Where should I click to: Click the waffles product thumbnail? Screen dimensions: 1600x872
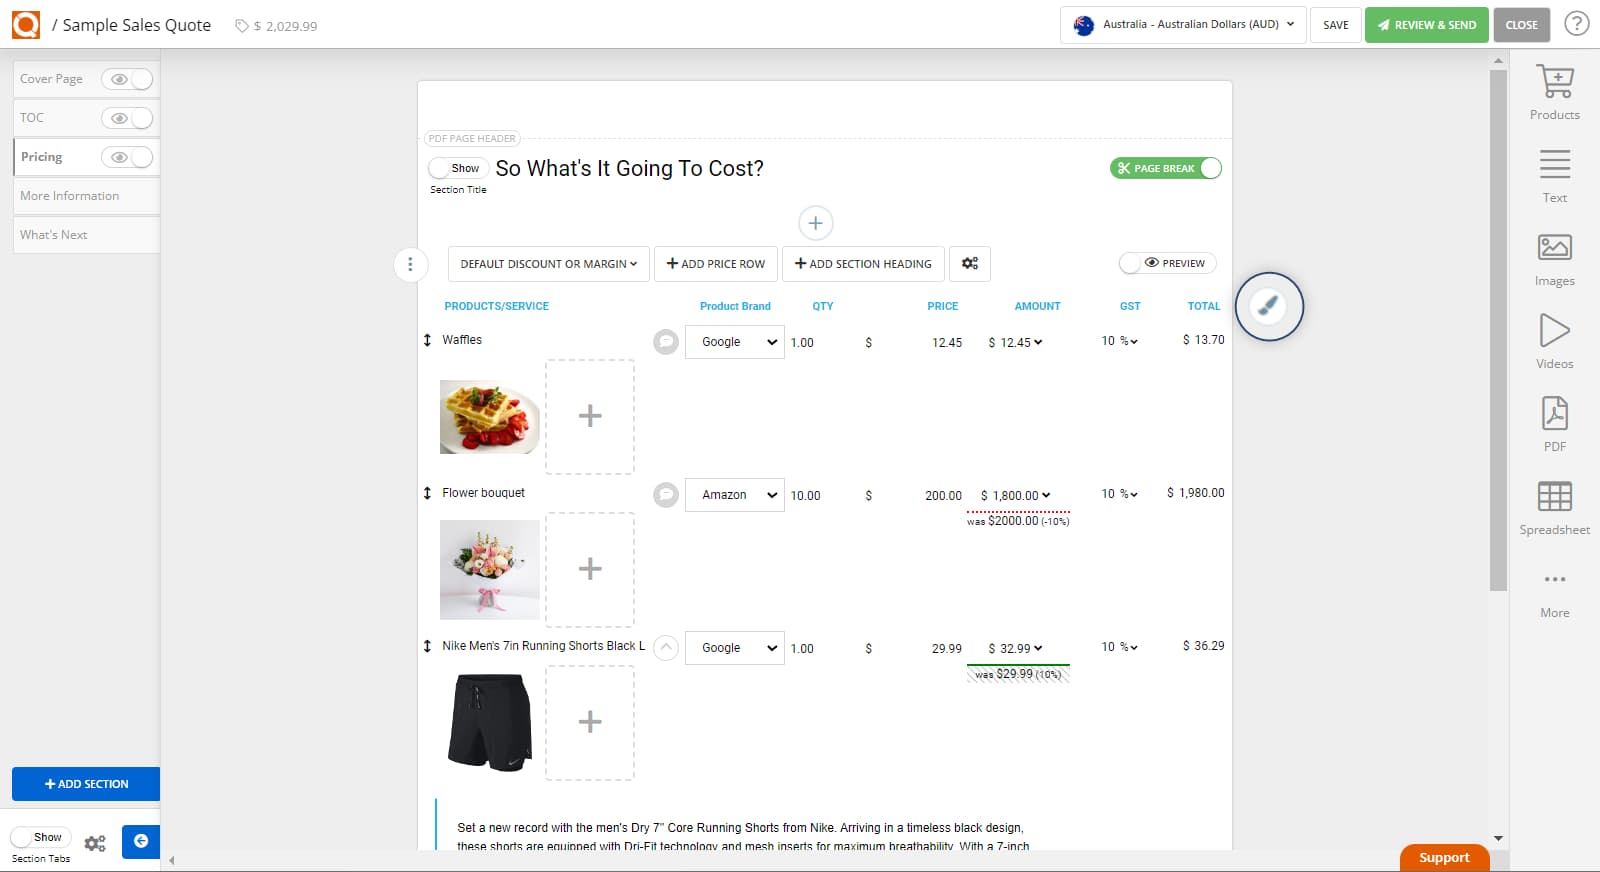(x=490, y=417)
